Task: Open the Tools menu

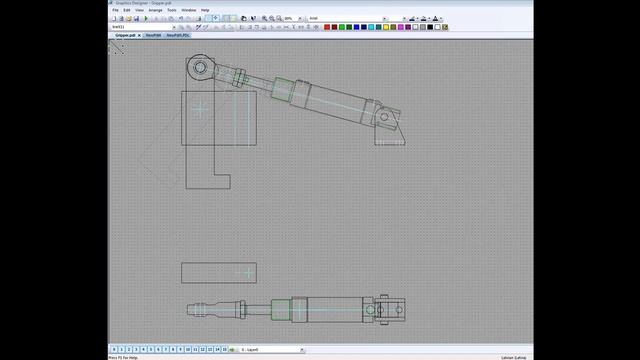Action: pyautogui.click(x=172, y=10)
